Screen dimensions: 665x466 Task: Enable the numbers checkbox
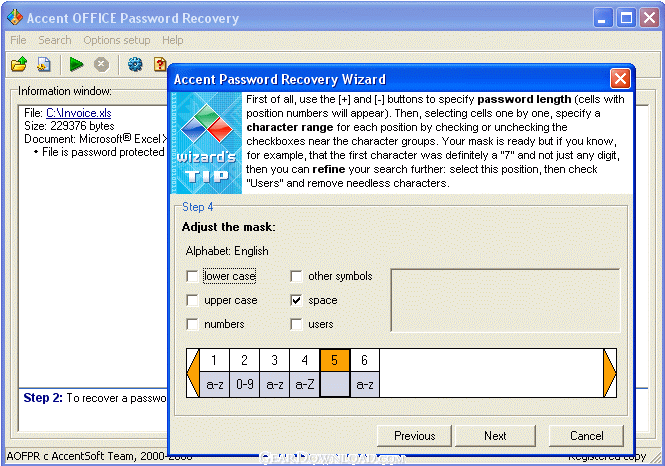192,324
